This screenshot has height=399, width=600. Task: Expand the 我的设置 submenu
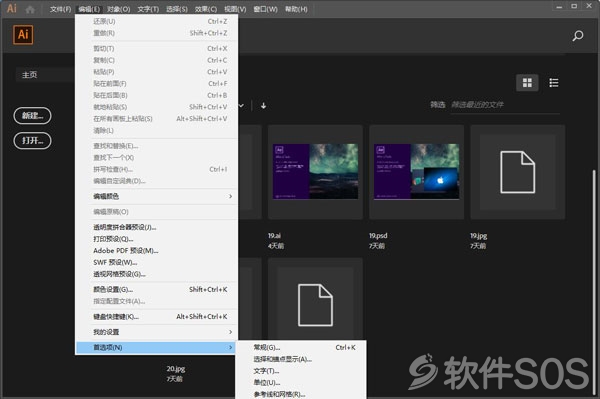coord(157,332)
